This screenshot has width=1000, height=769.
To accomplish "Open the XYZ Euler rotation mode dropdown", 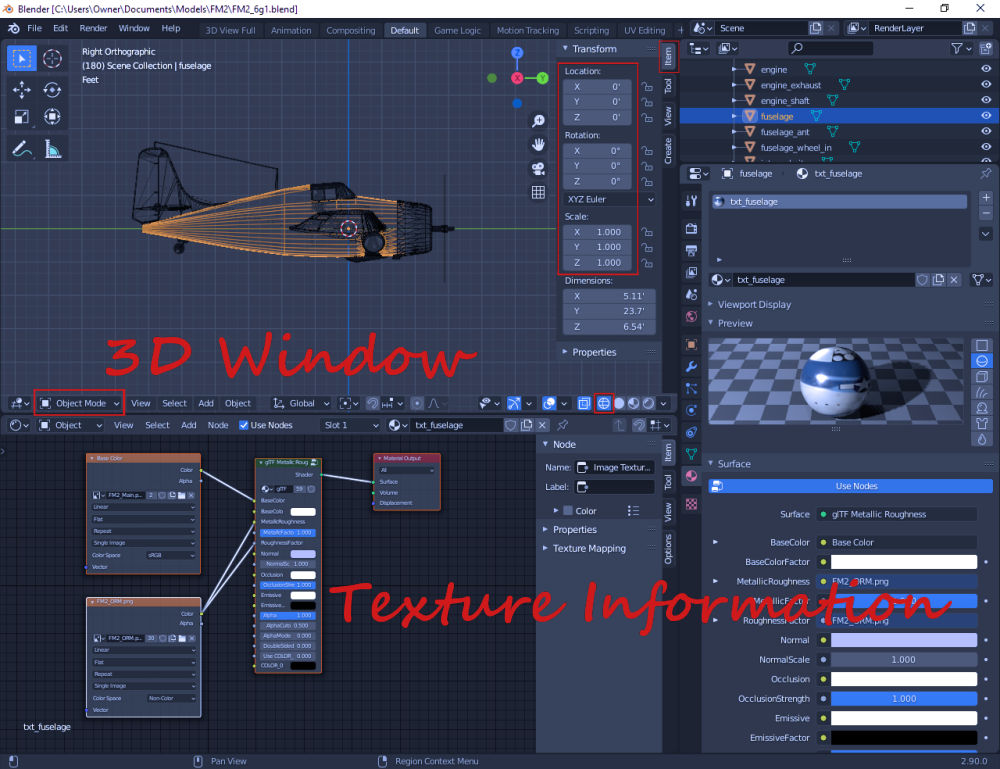I will [610, 200].
